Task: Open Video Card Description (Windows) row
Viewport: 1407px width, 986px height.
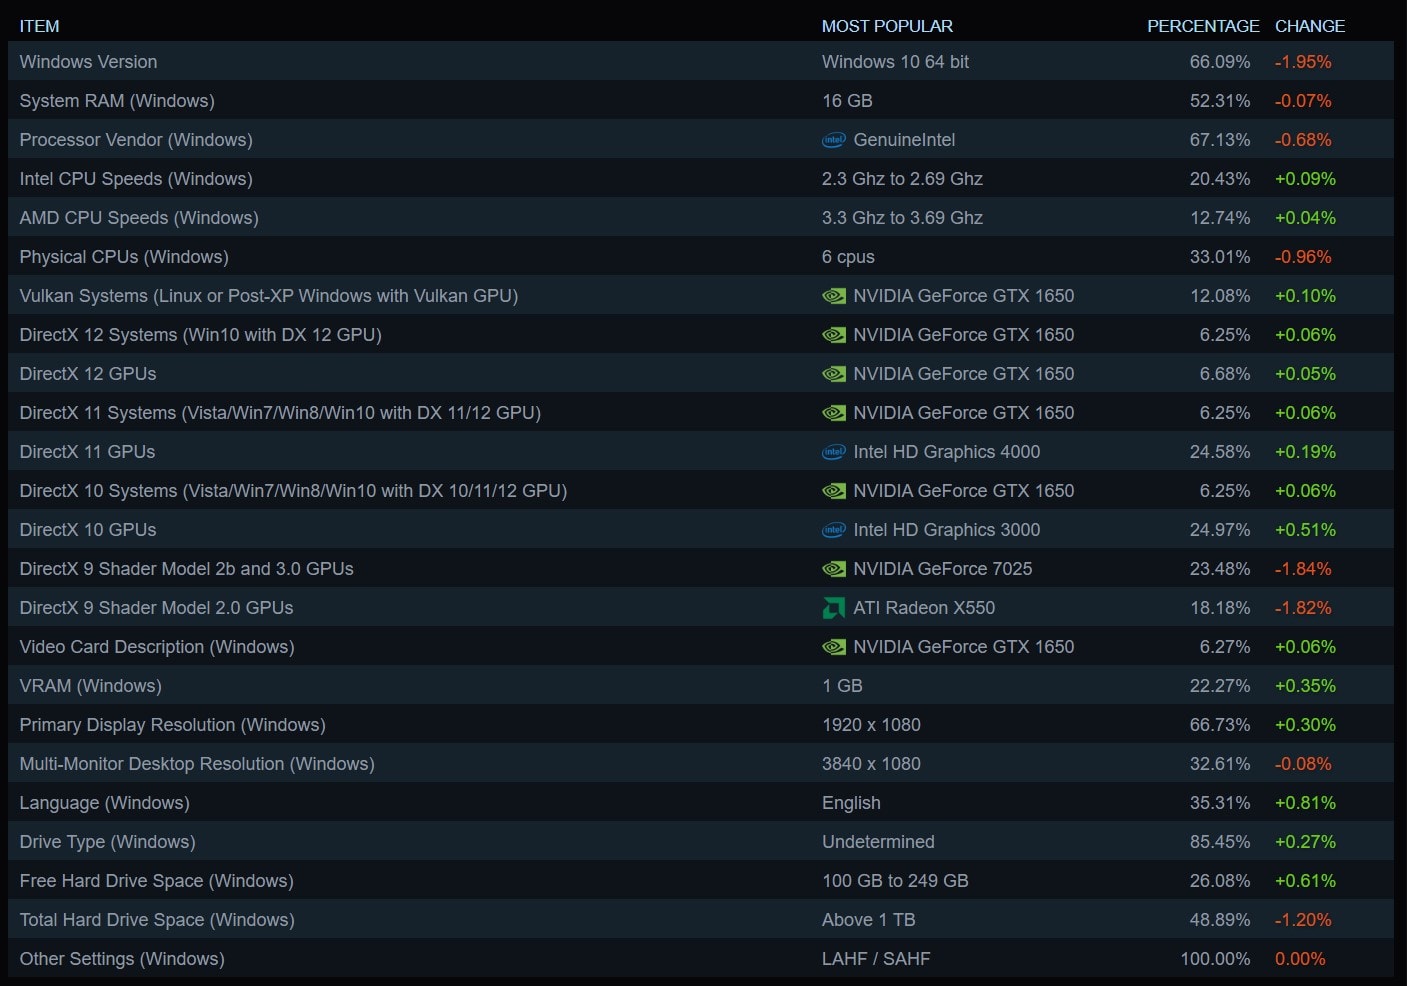Action: pos(701,646)
